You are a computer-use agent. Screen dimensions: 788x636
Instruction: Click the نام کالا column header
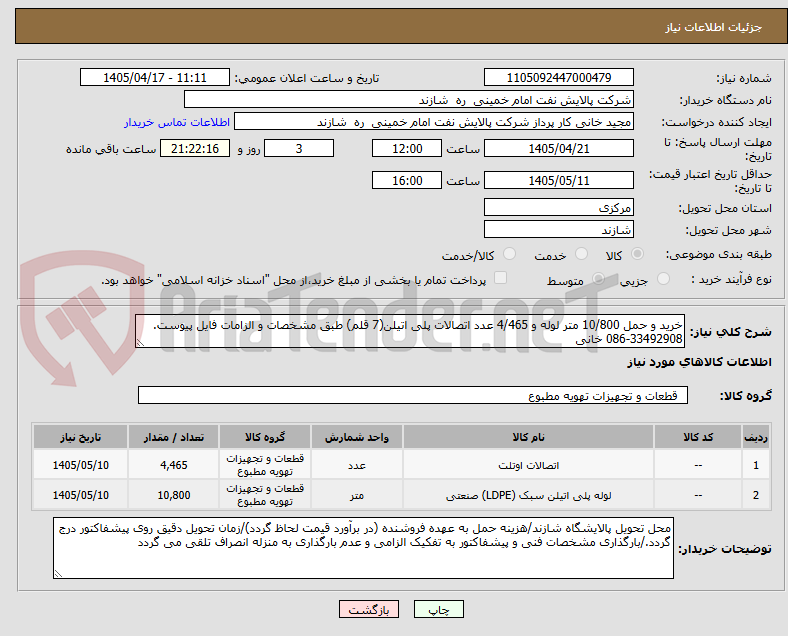click(x=528, y=437)
